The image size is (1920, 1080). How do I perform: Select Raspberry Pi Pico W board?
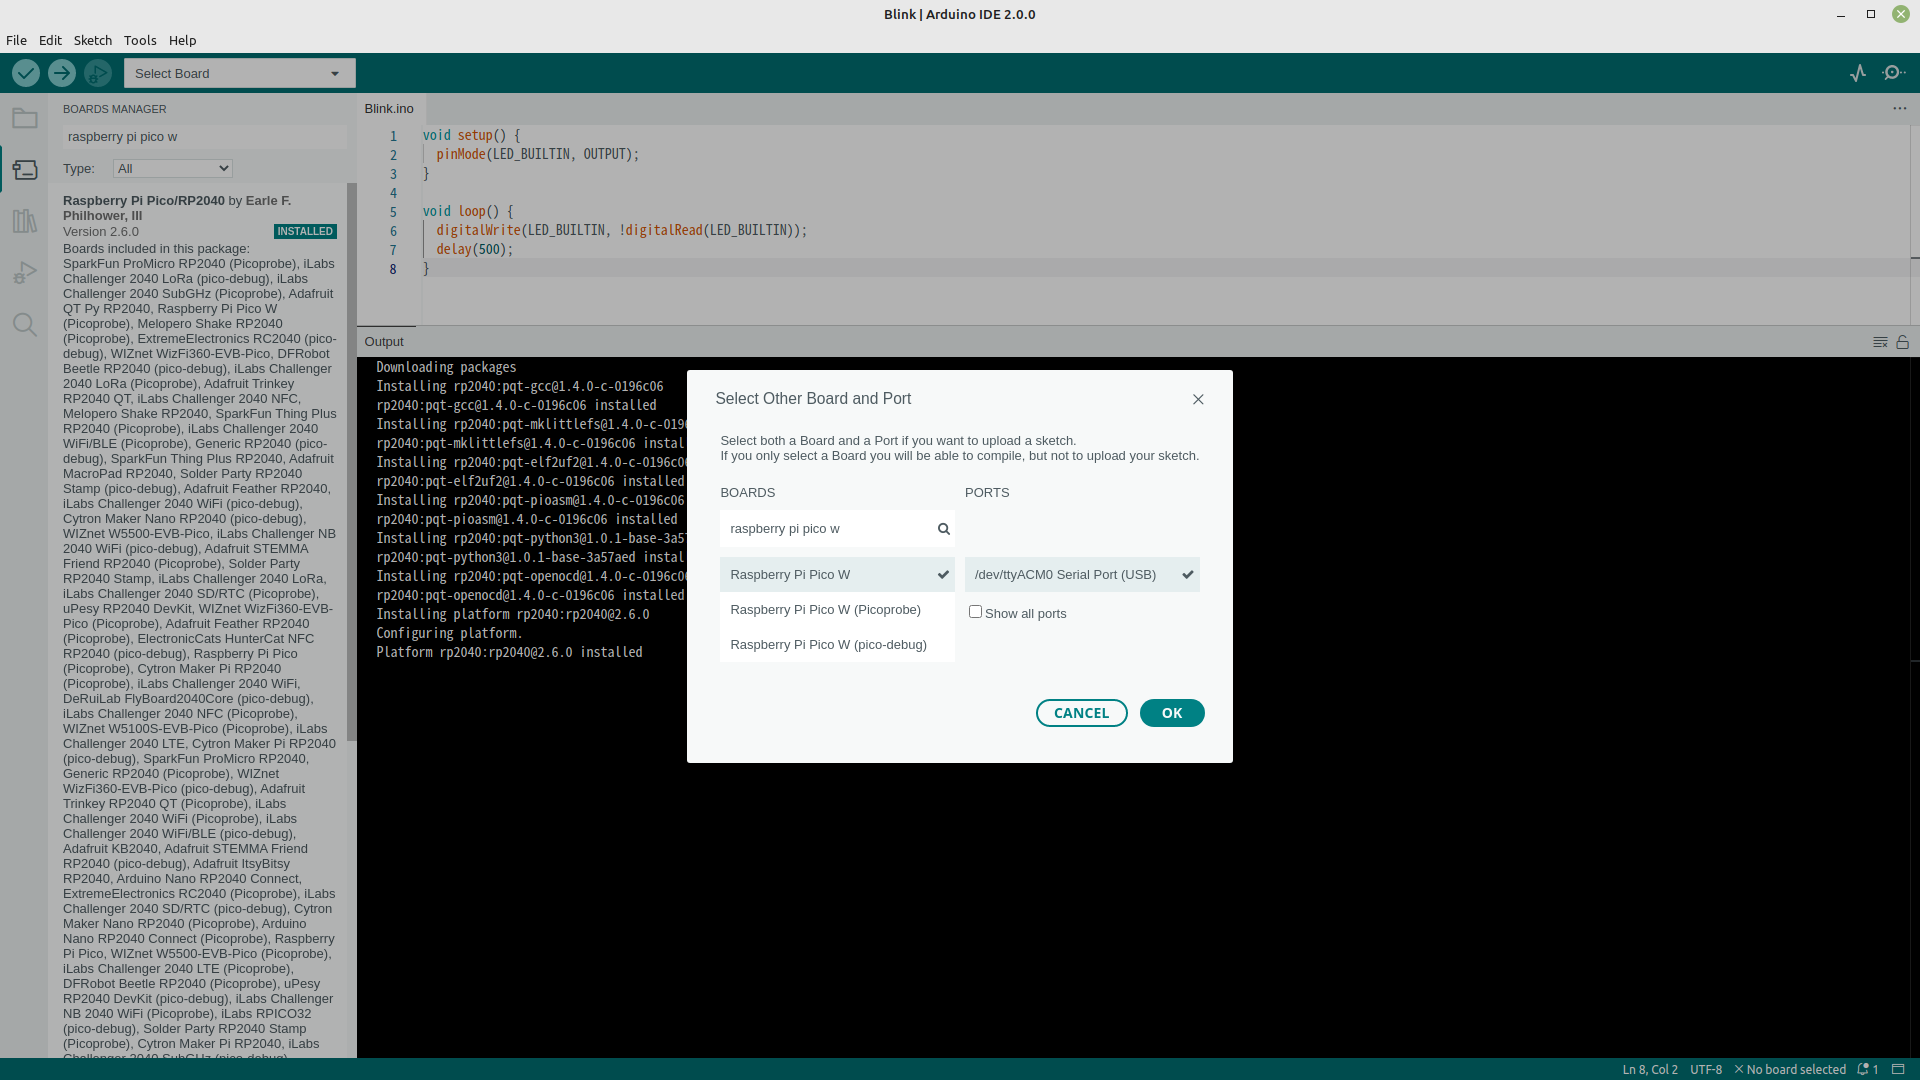click(837, 575)
